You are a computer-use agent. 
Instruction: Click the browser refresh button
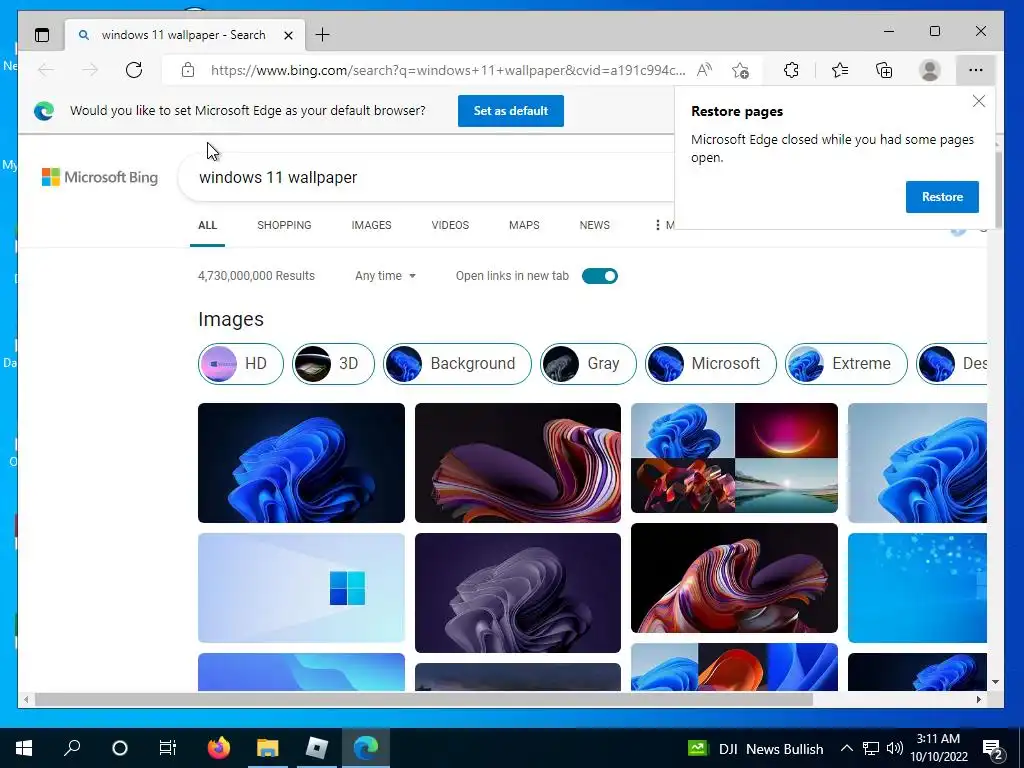(134, 70)
